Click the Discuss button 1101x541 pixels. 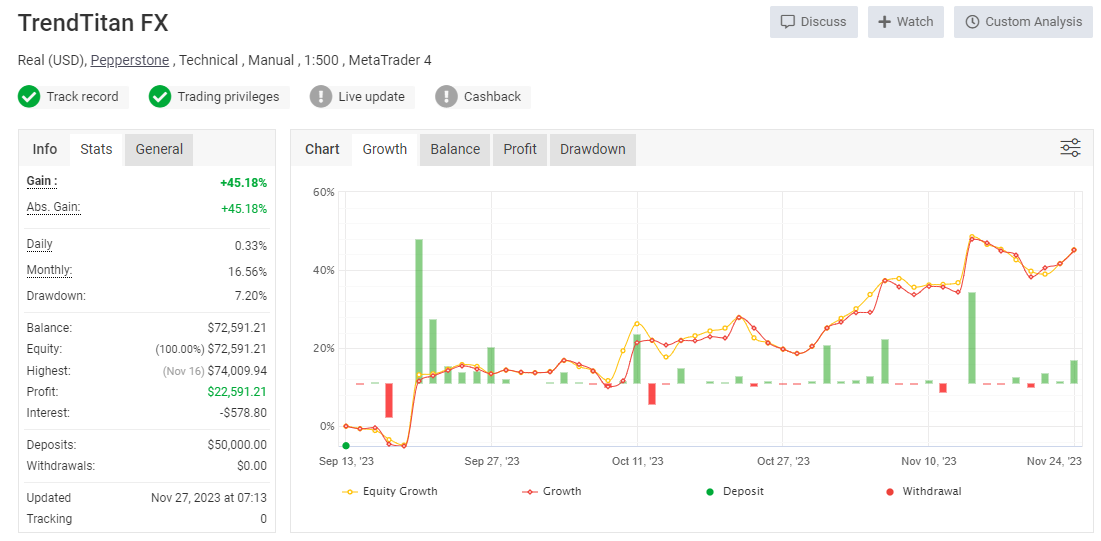(x=814, y=22)
